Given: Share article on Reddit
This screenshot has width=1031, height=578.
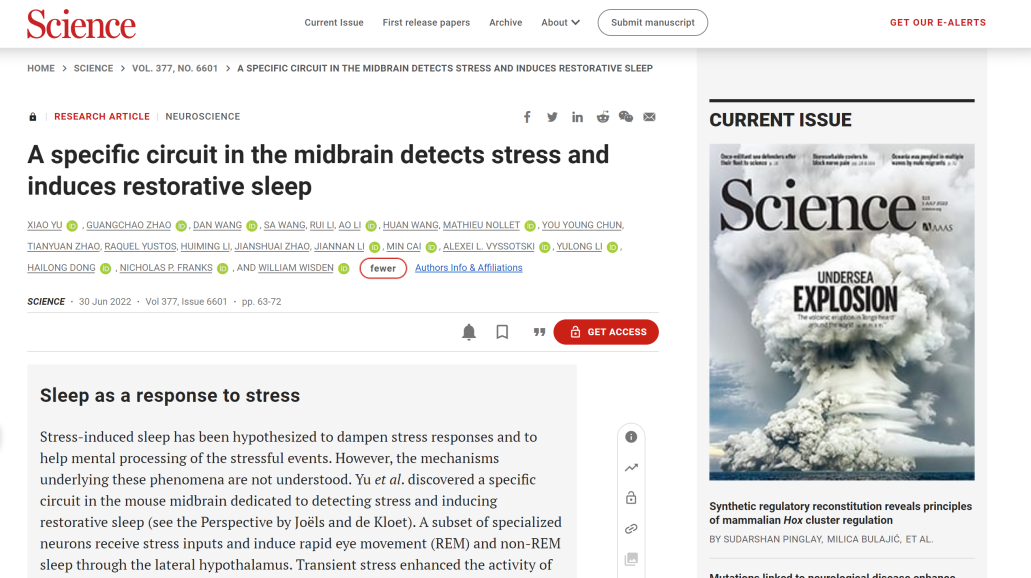Looking at the screenshot, I should point(602,117).
